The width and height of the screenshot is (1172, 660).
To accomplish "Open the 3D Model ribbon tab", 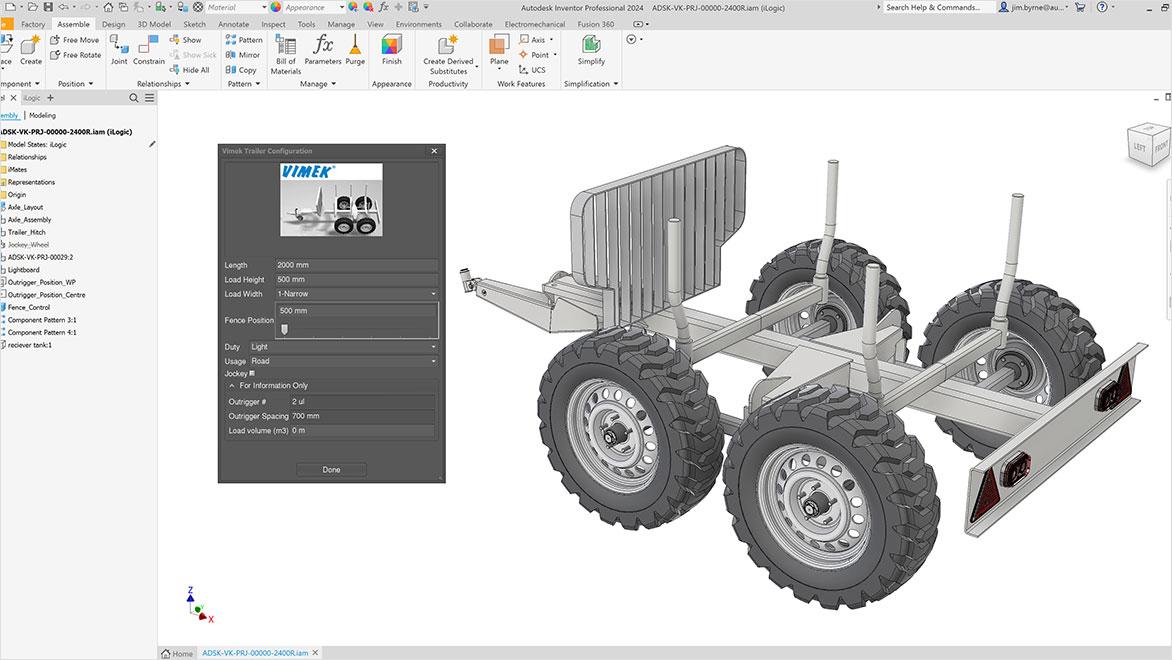I will 154,24.
